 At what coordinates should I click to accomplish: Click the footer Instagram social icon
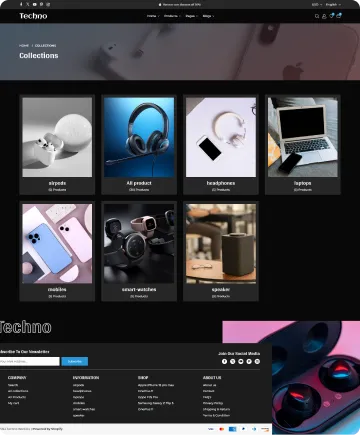[x=257, y=361]
